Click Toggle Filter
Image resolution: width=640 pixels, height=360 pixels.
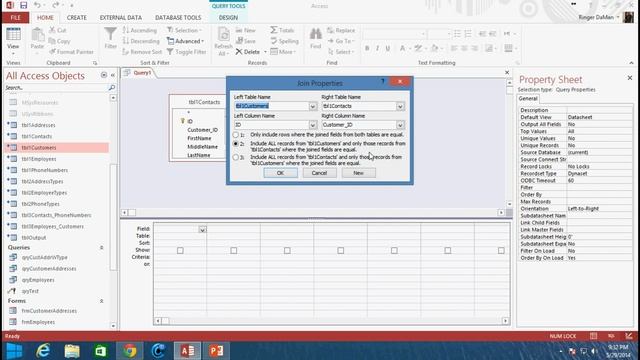coord(186,52)
